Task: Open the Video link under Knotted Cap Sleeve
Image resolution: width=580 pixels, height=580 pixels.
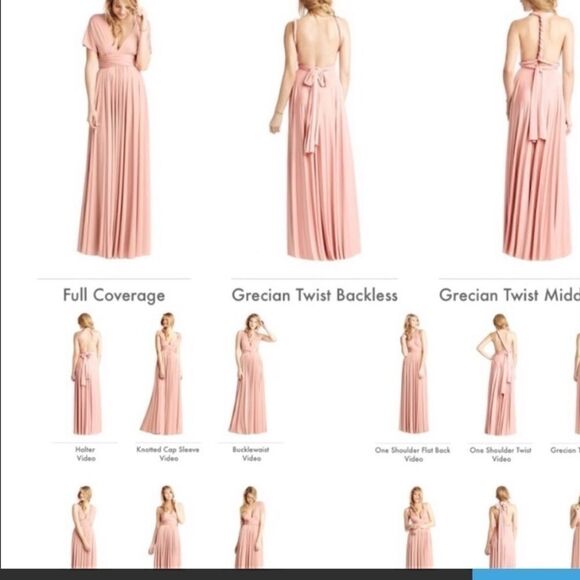Action: [169, 458]
